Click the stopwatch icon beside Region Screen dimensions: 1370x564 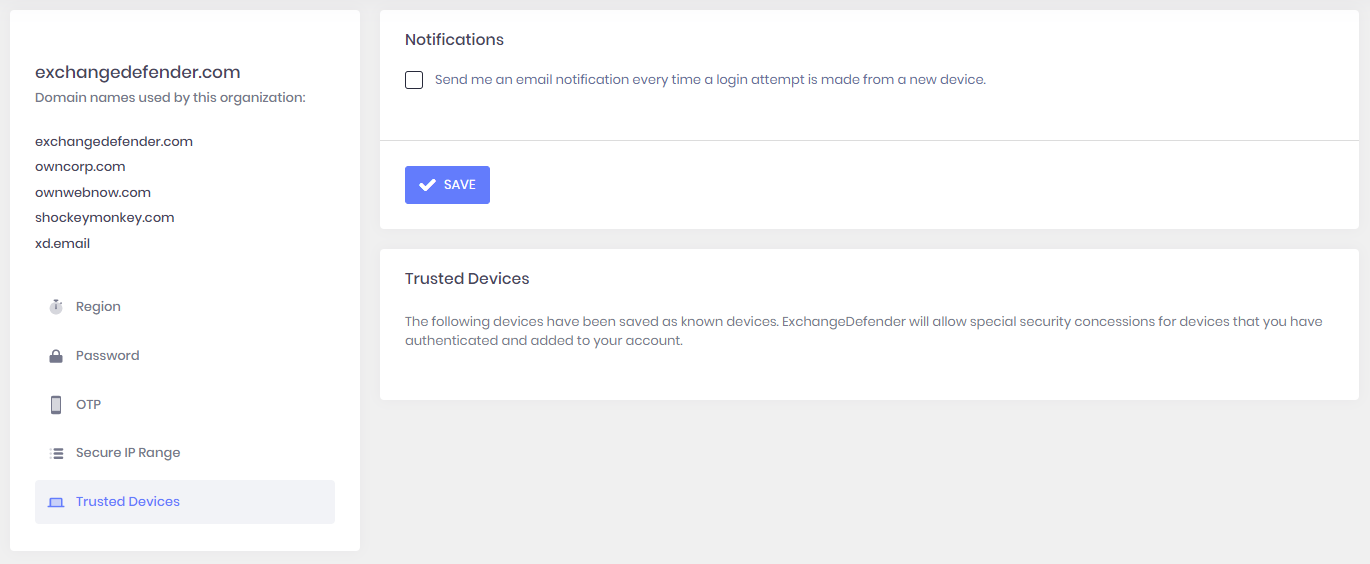(x=56, y=307)
